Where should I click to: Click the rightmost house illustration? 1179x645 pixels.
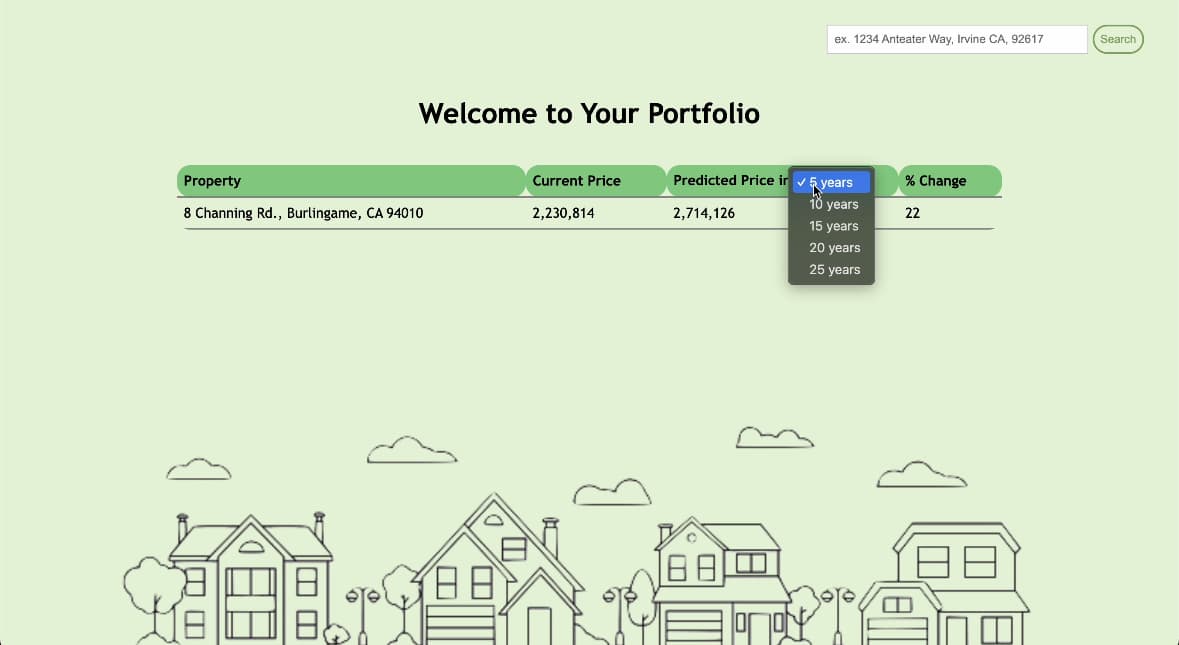(x=944, y=583)
